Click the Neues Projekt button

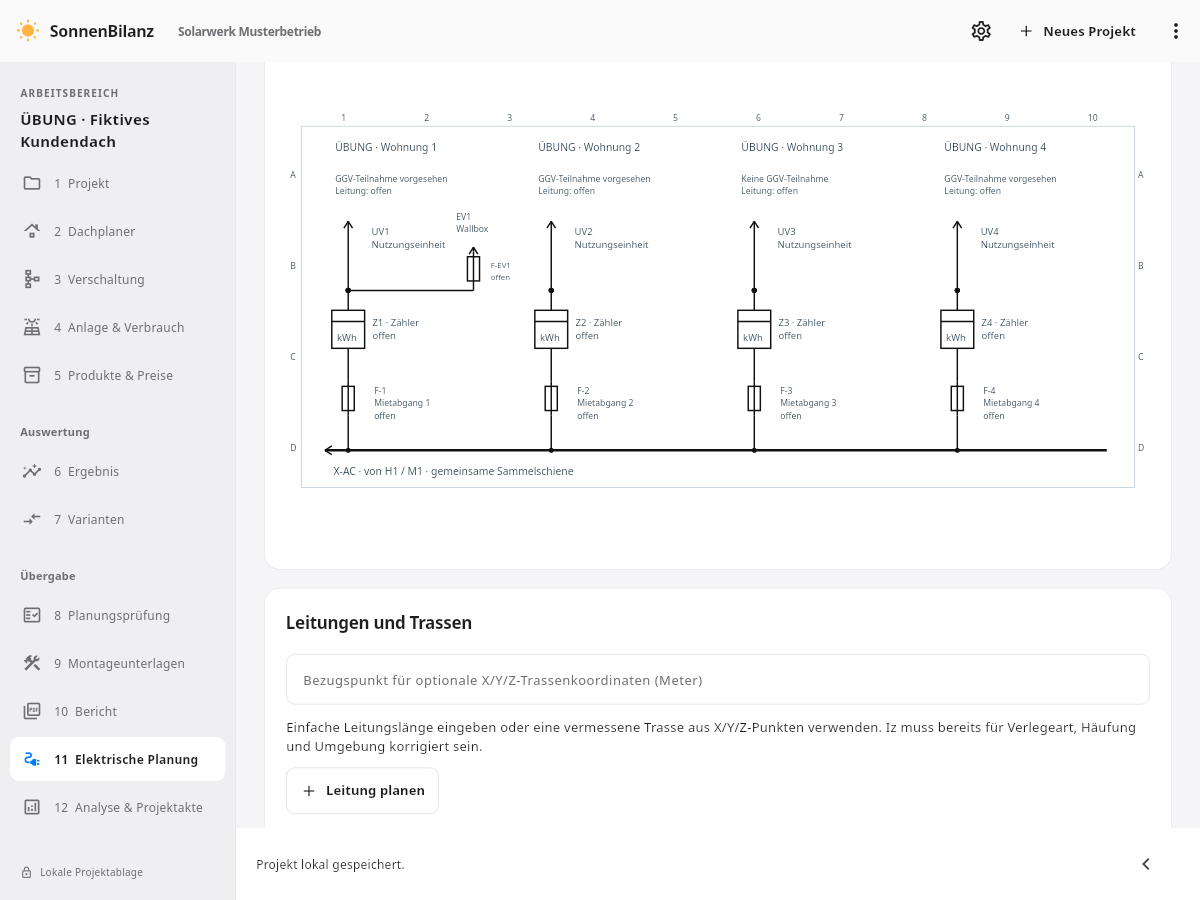[x=1077, y=31]
